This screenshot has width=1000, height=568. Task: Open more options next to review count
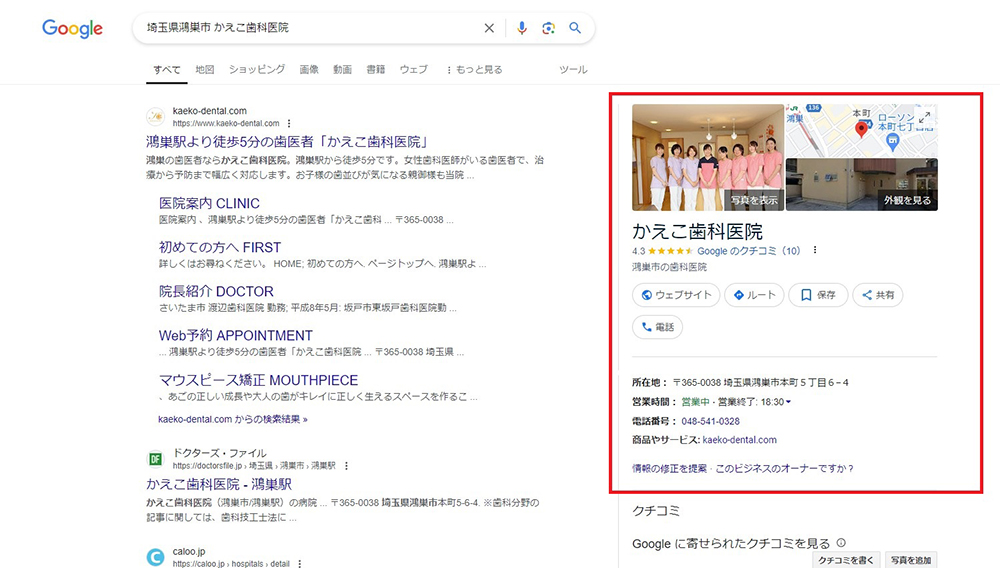coord(815,250)
